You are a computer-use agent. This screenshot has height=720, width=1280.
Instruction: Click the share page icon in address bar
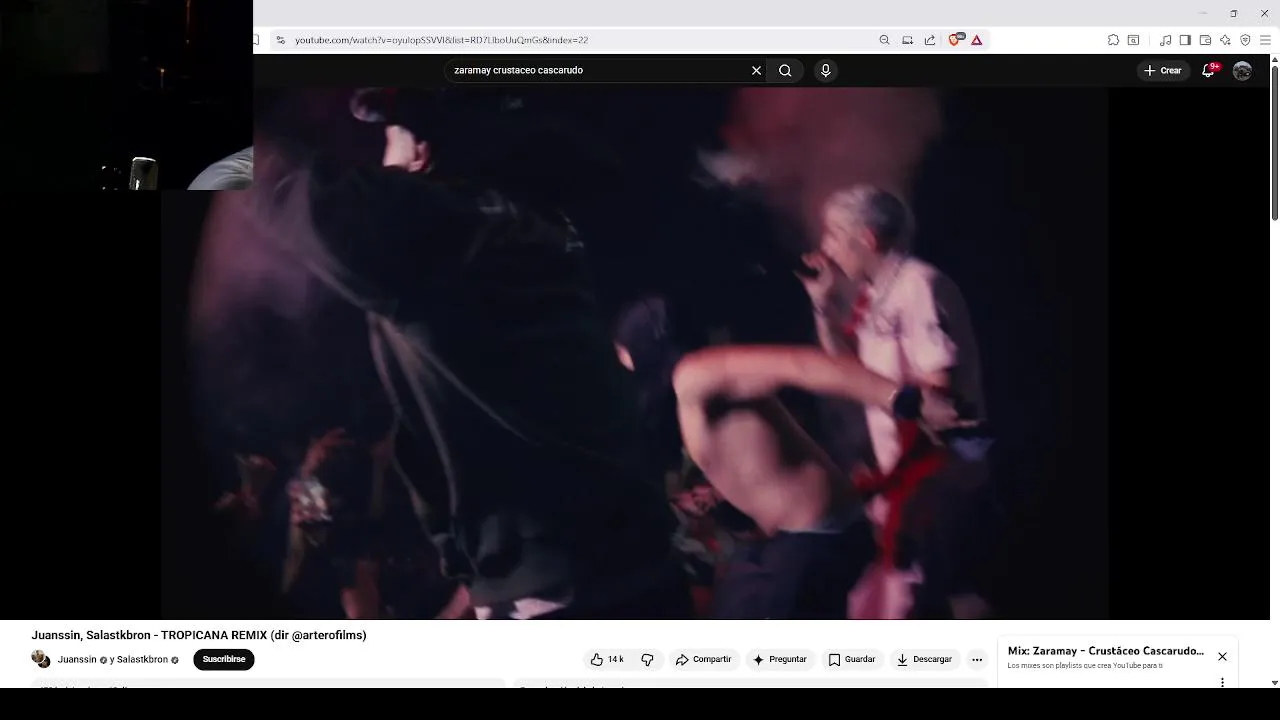[x=930, y=40]
